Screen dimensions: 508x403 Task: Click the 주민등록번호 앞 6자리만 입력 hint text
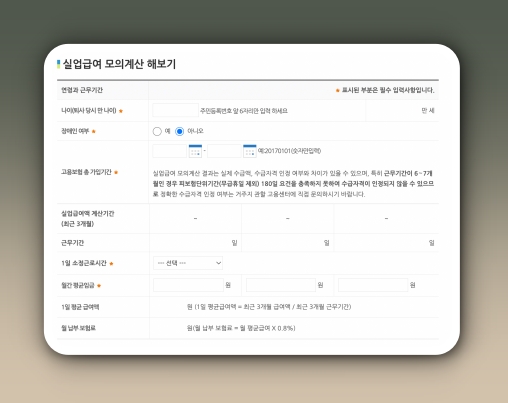click(244, 111)
